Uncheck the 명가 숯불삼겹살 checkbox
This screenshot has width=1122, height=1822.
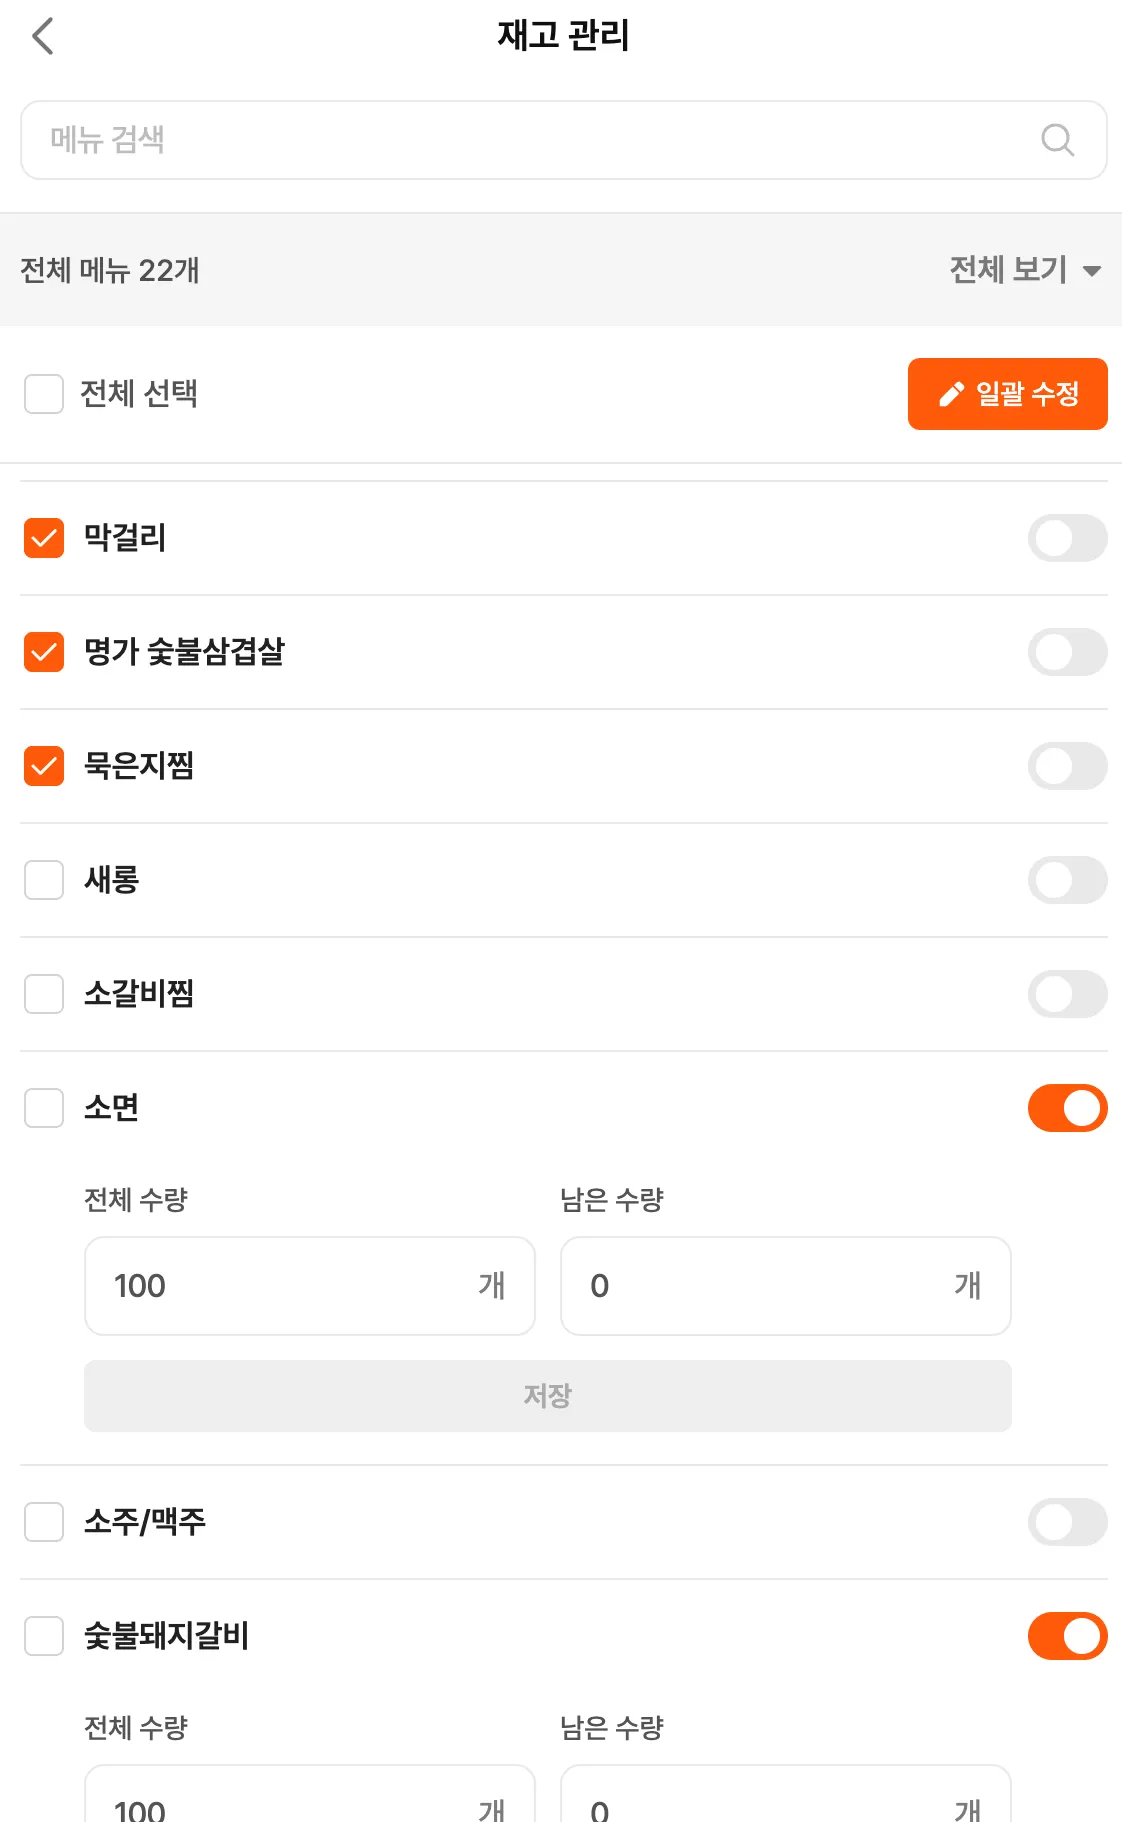[x=44, y=652]
